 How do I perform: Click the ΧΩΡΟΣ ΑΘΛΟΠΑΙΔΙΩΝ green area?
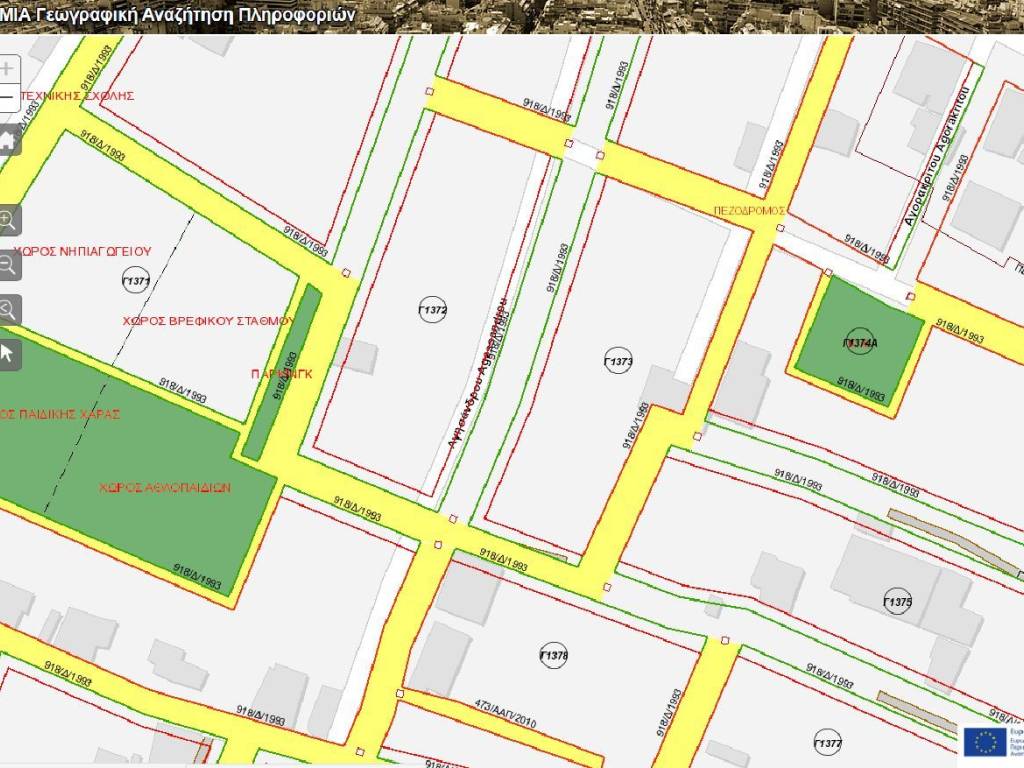(x=165, y=488)
